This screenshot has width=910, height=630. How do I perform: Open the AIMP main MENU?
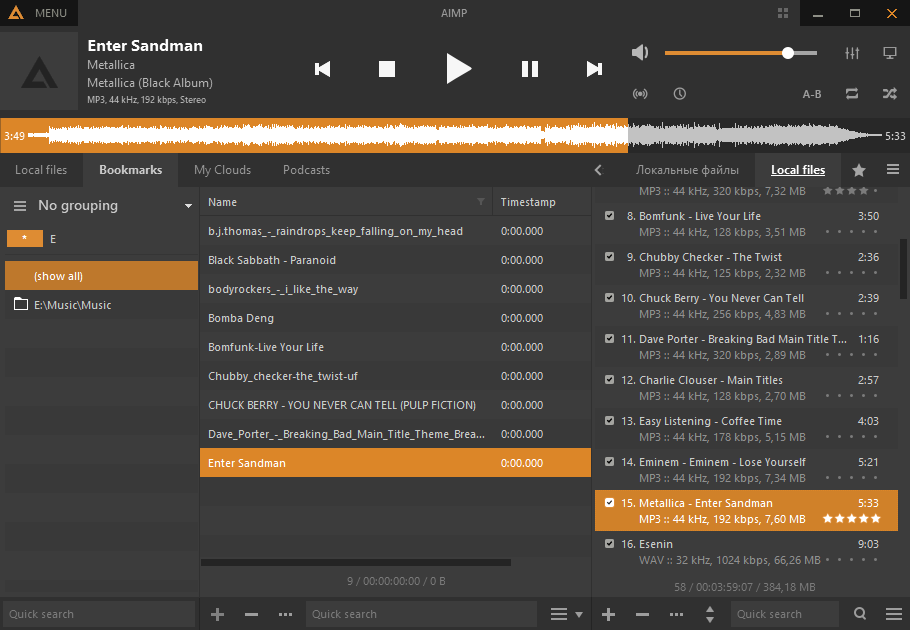tap(38, 13)
